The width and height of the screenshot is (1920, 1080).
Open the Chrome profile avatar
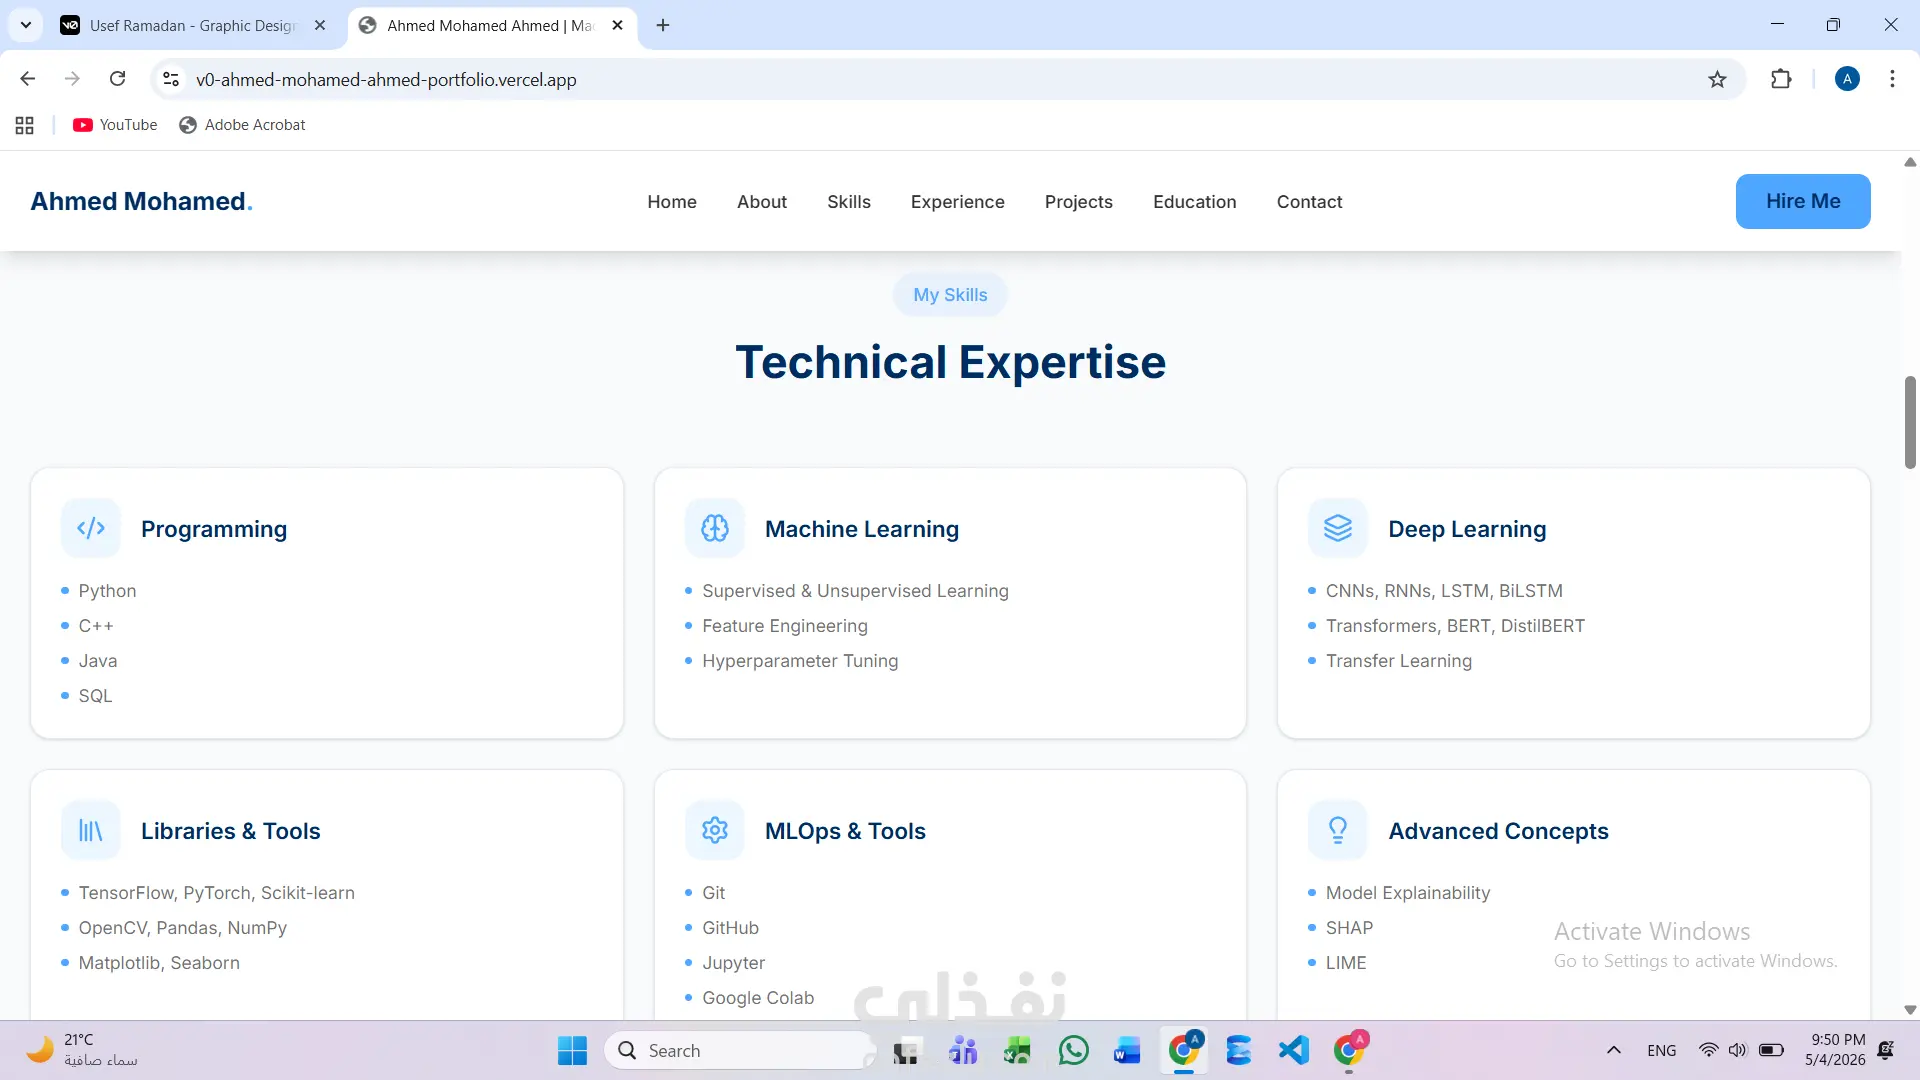(x=1847, y=79)
